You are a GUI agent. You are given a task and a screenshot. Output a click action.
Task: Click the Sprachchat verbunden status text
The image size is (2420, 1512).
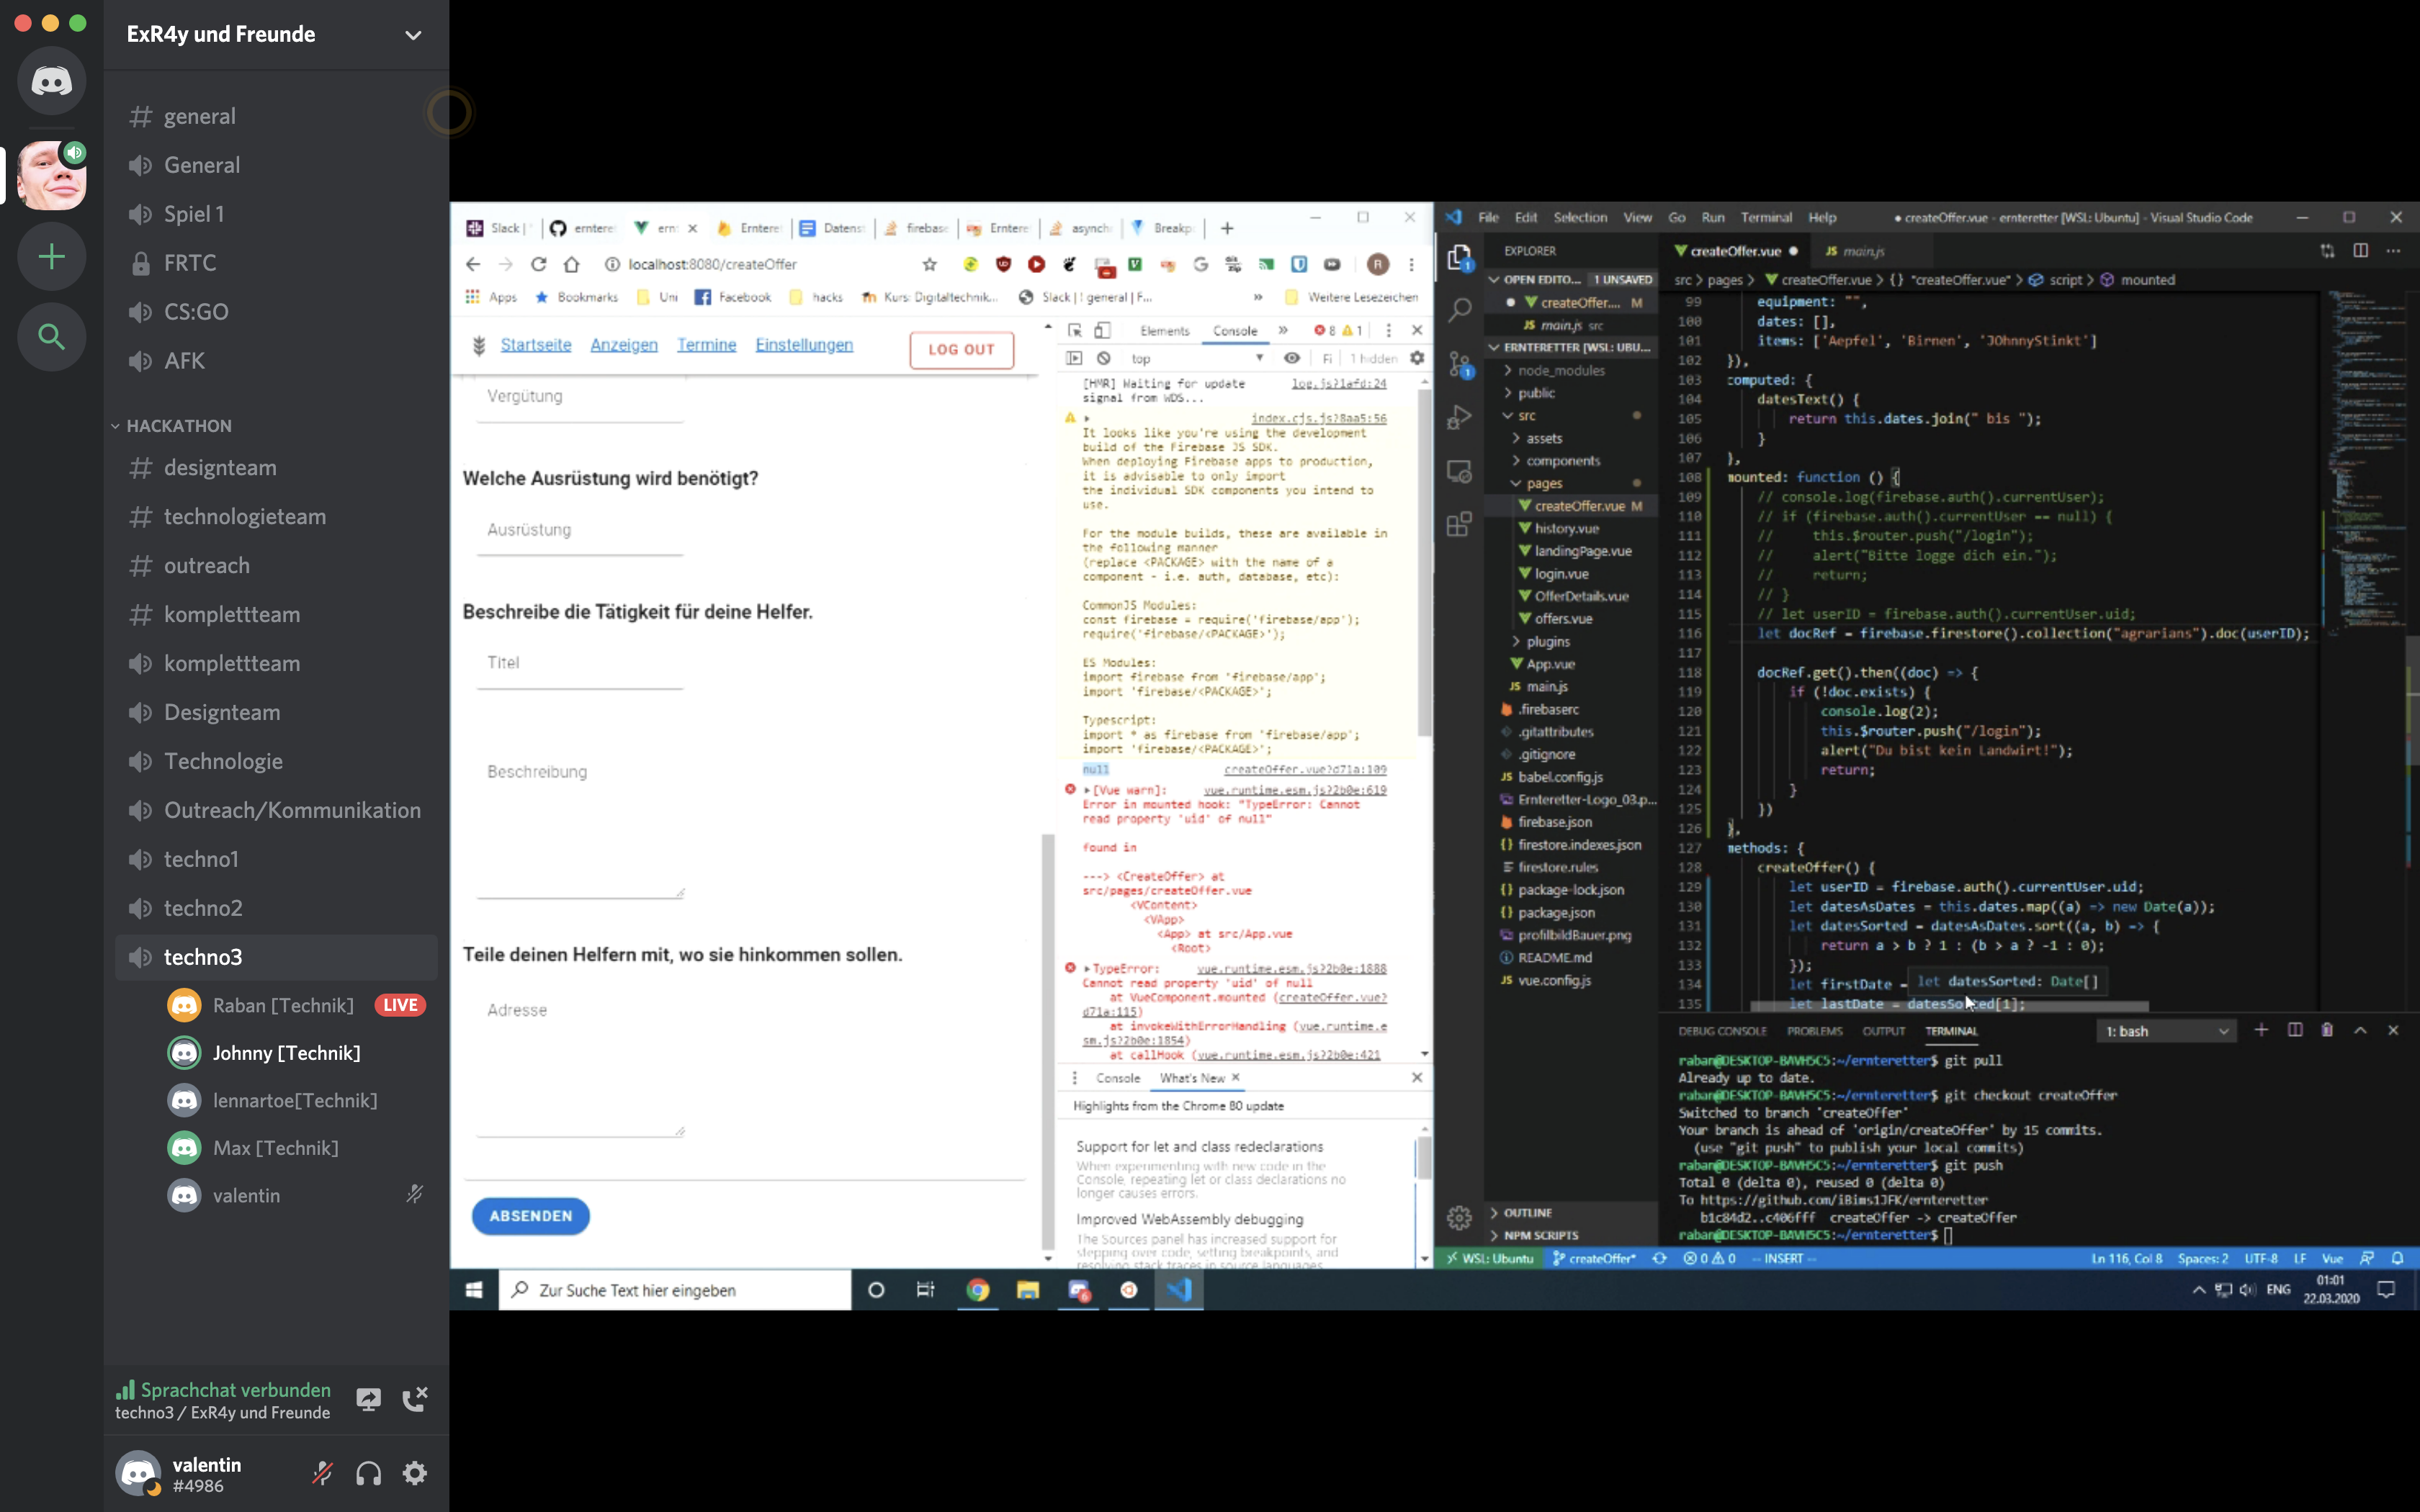[235, 1389]
